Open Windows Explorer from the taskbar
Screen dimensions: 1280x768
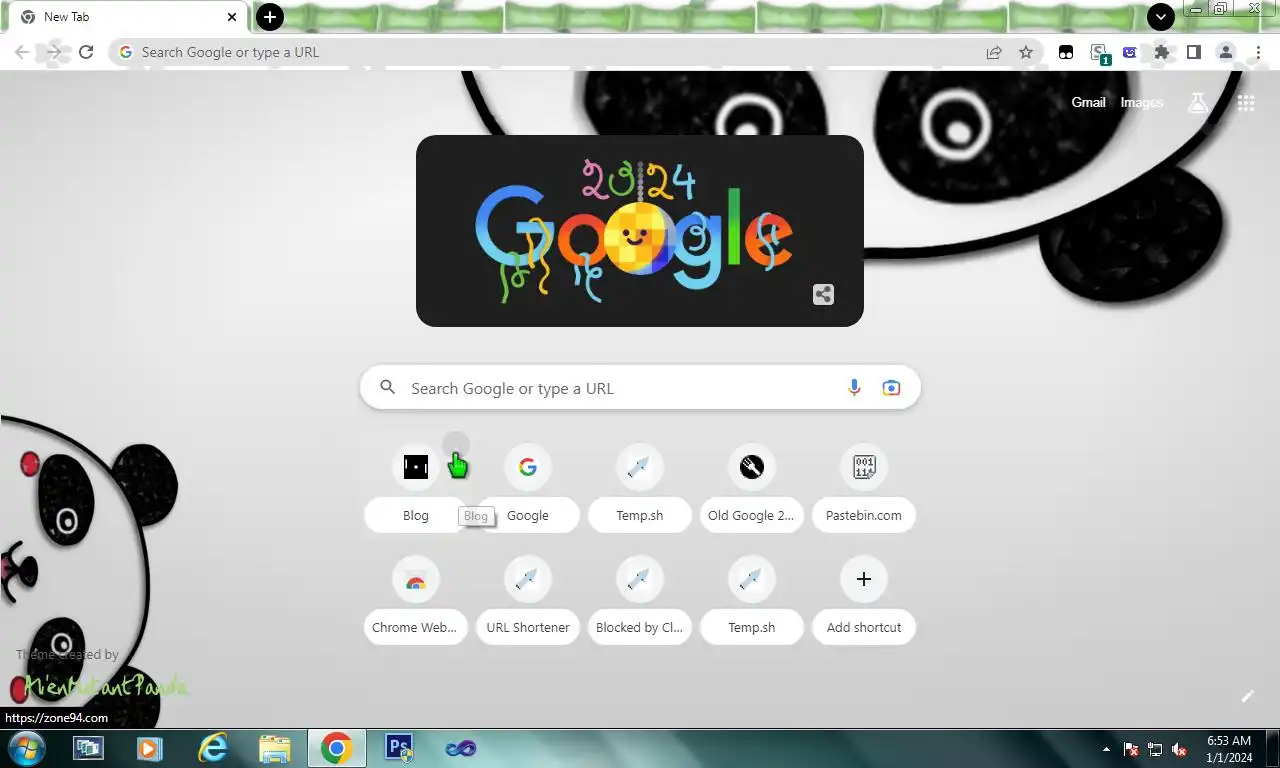point(274,748)
